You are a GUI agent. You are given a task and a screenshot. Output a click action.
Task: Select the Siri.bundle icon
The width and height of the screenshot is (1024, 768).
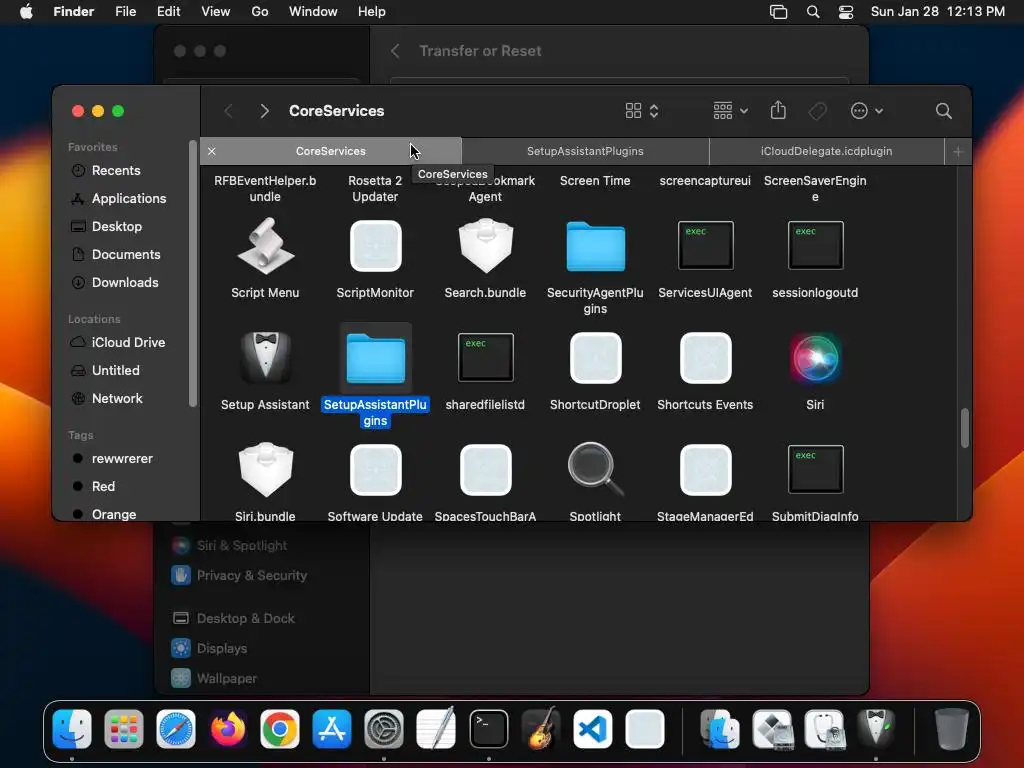(x=265, y=469)
